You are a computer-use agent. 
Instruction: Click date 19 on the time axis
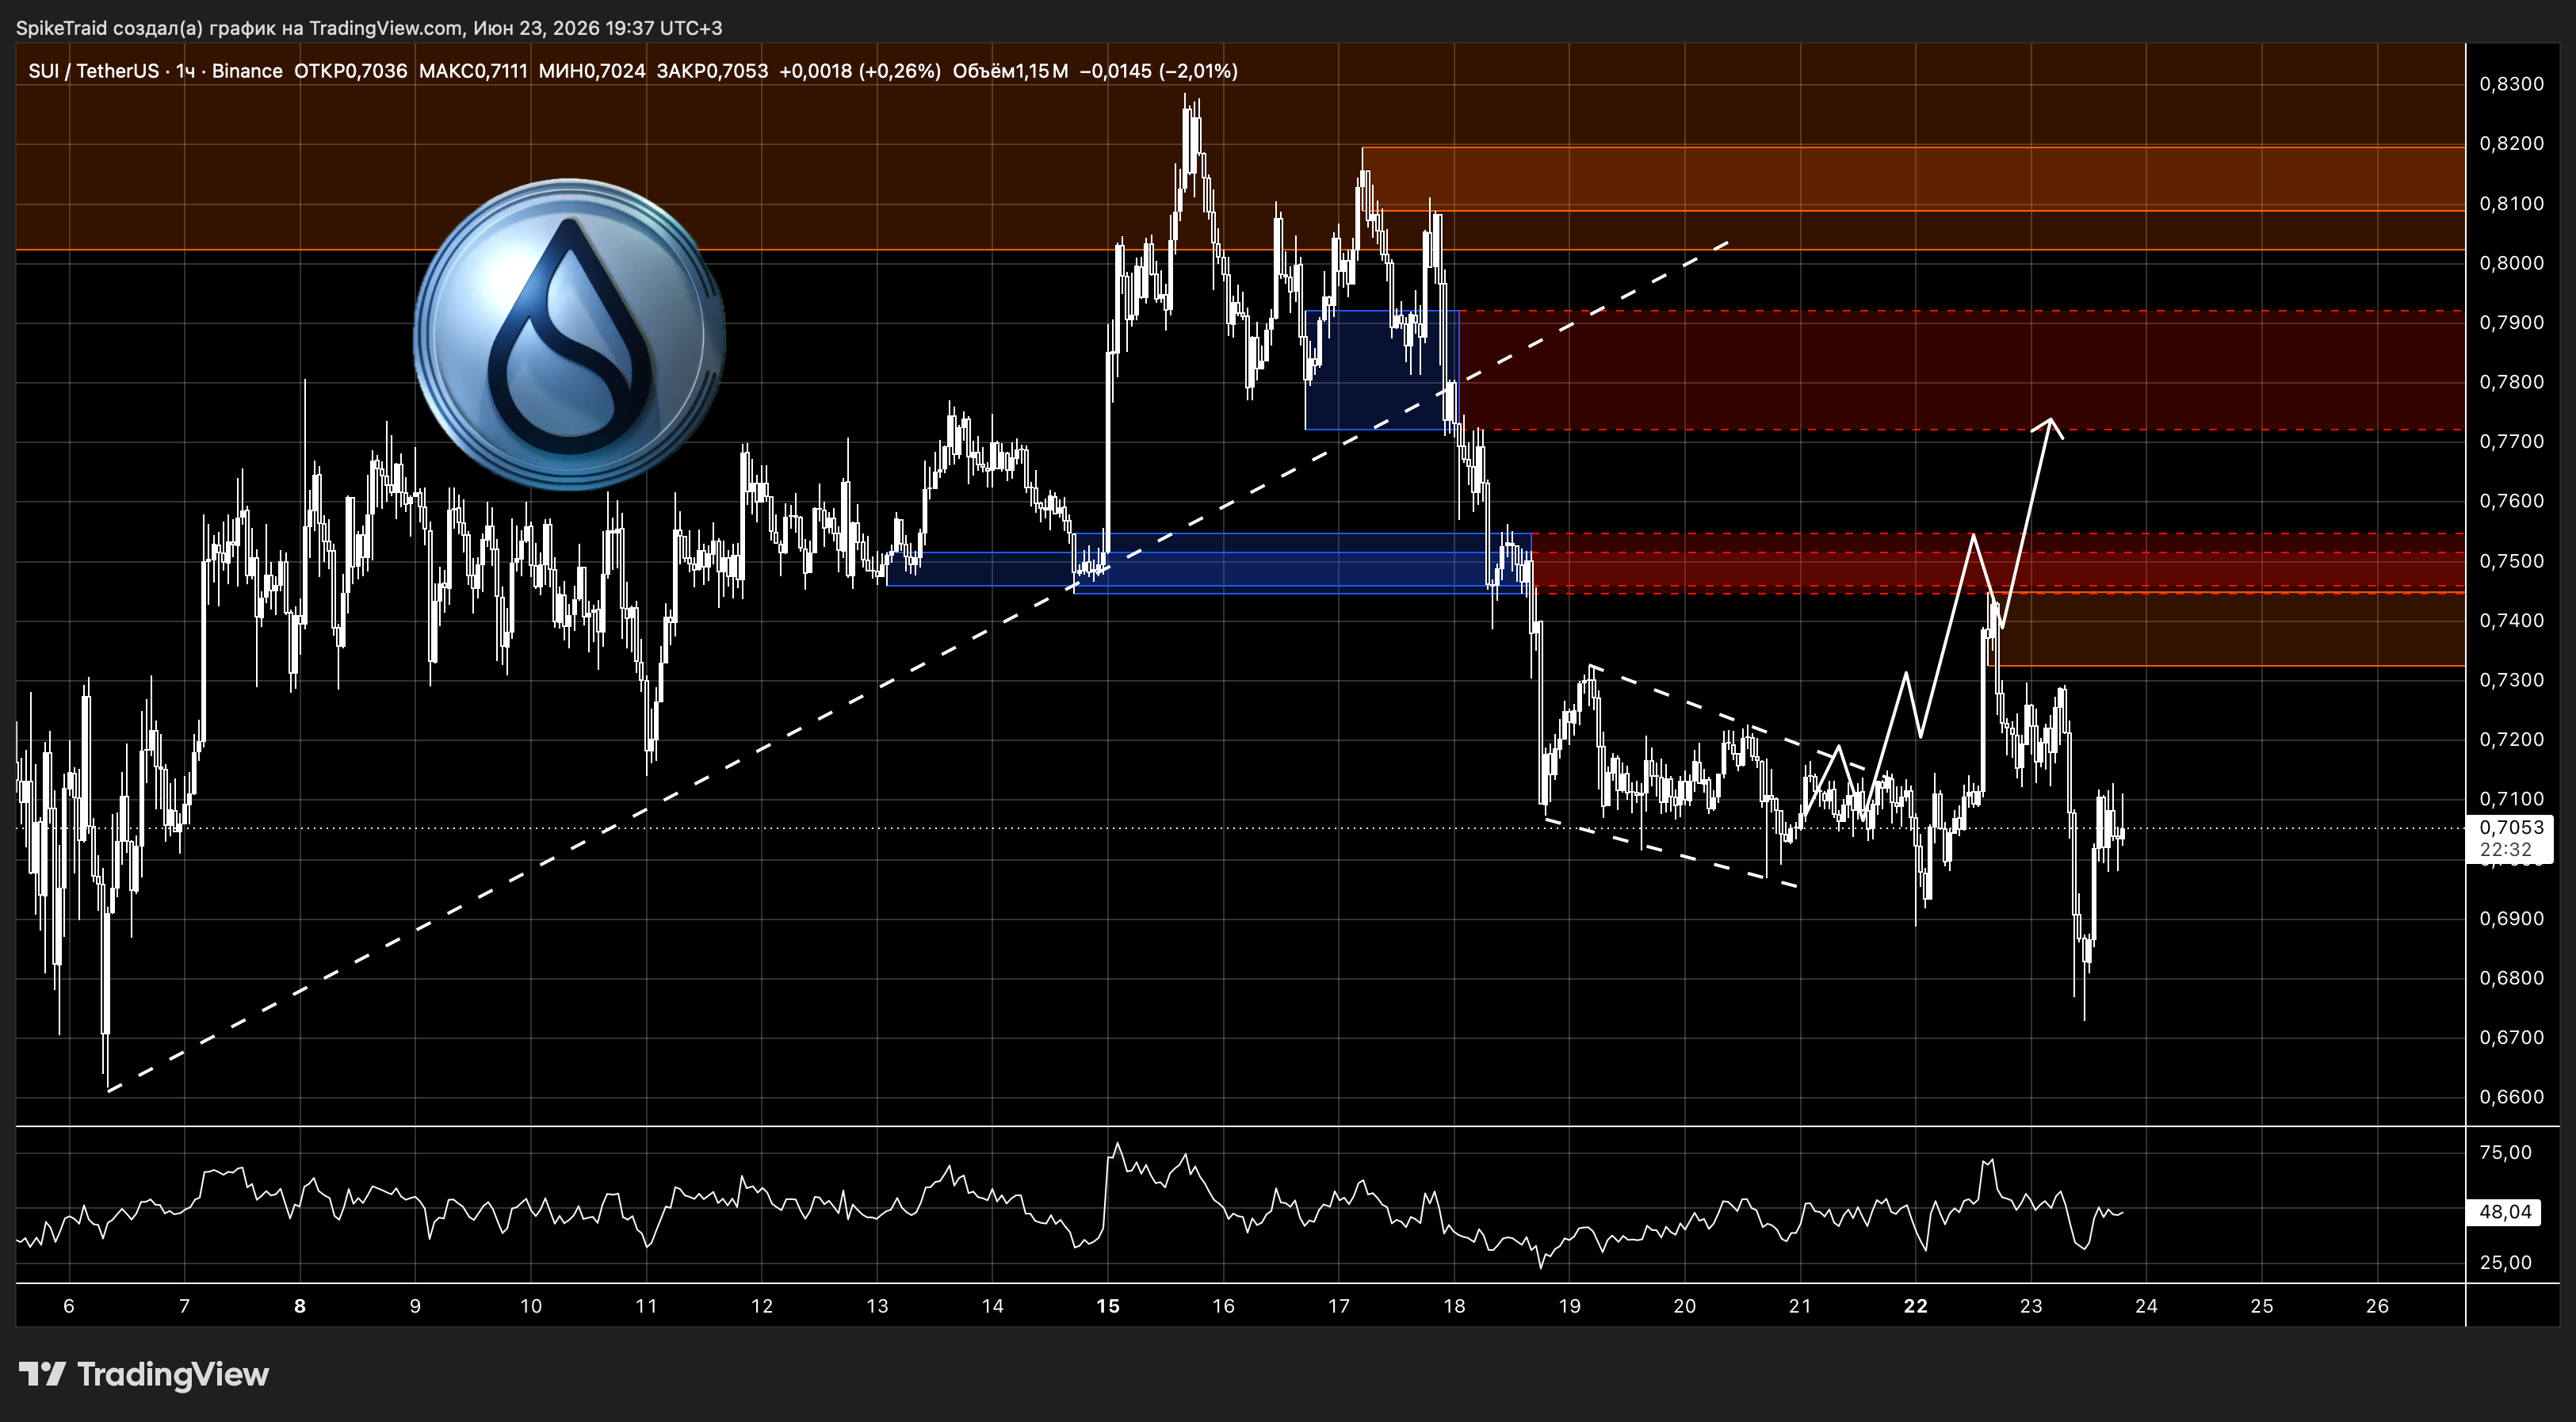(x=1570, y=1306)
